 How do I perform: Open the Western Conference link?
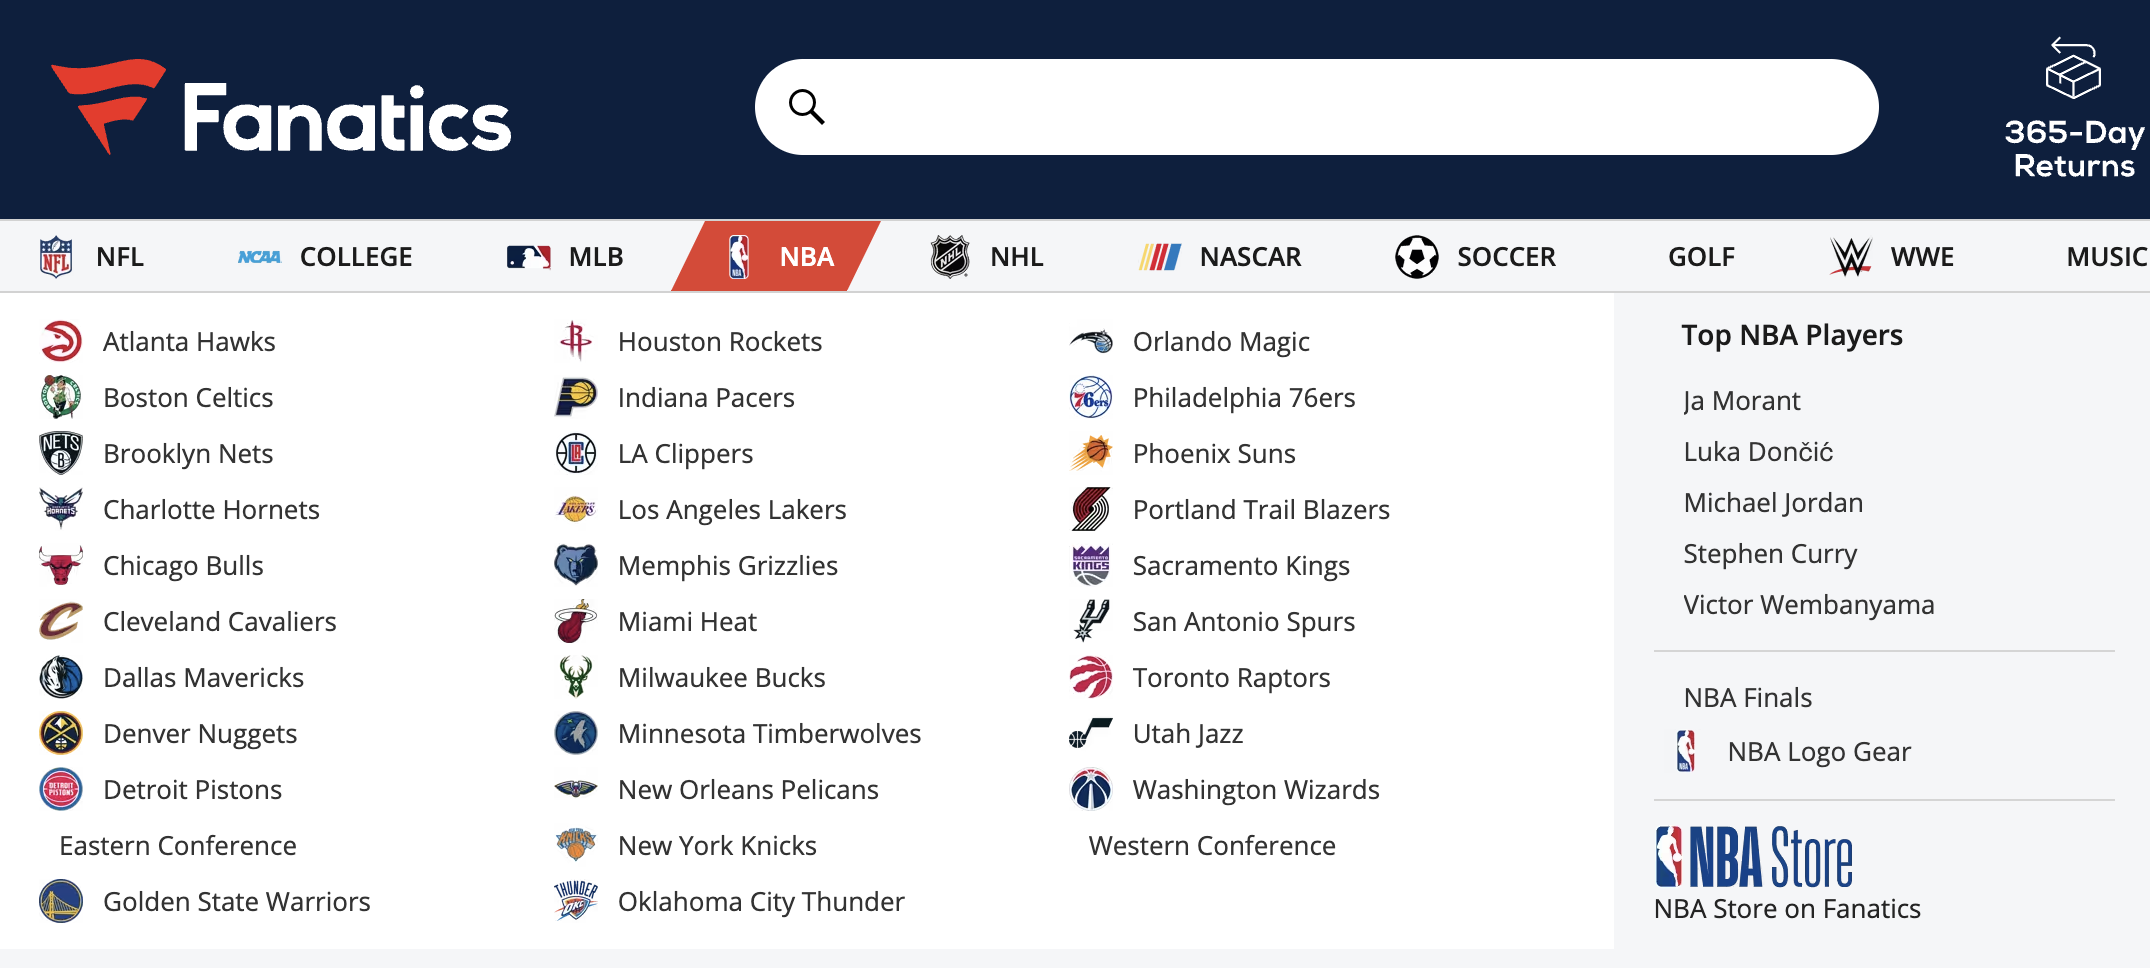(1212, 845)
